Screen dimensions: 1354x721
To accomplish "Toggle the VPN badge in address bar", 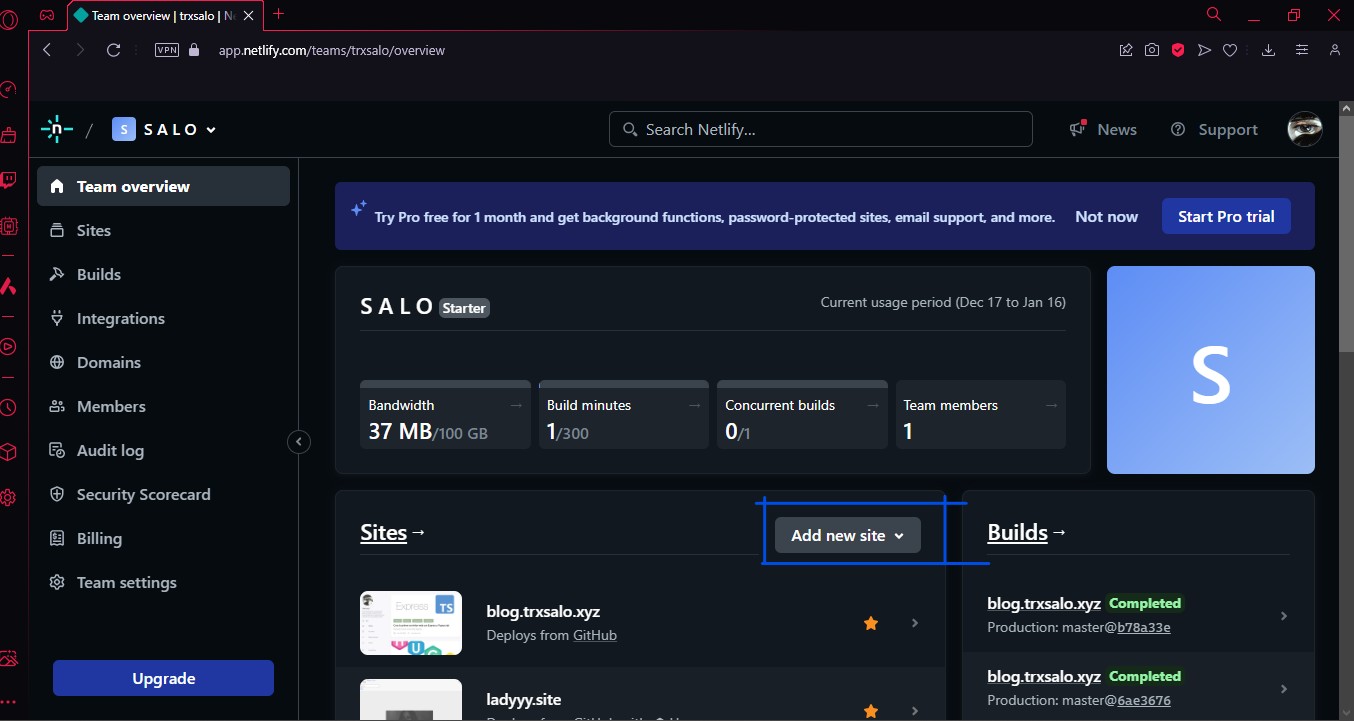I will 167,50.
